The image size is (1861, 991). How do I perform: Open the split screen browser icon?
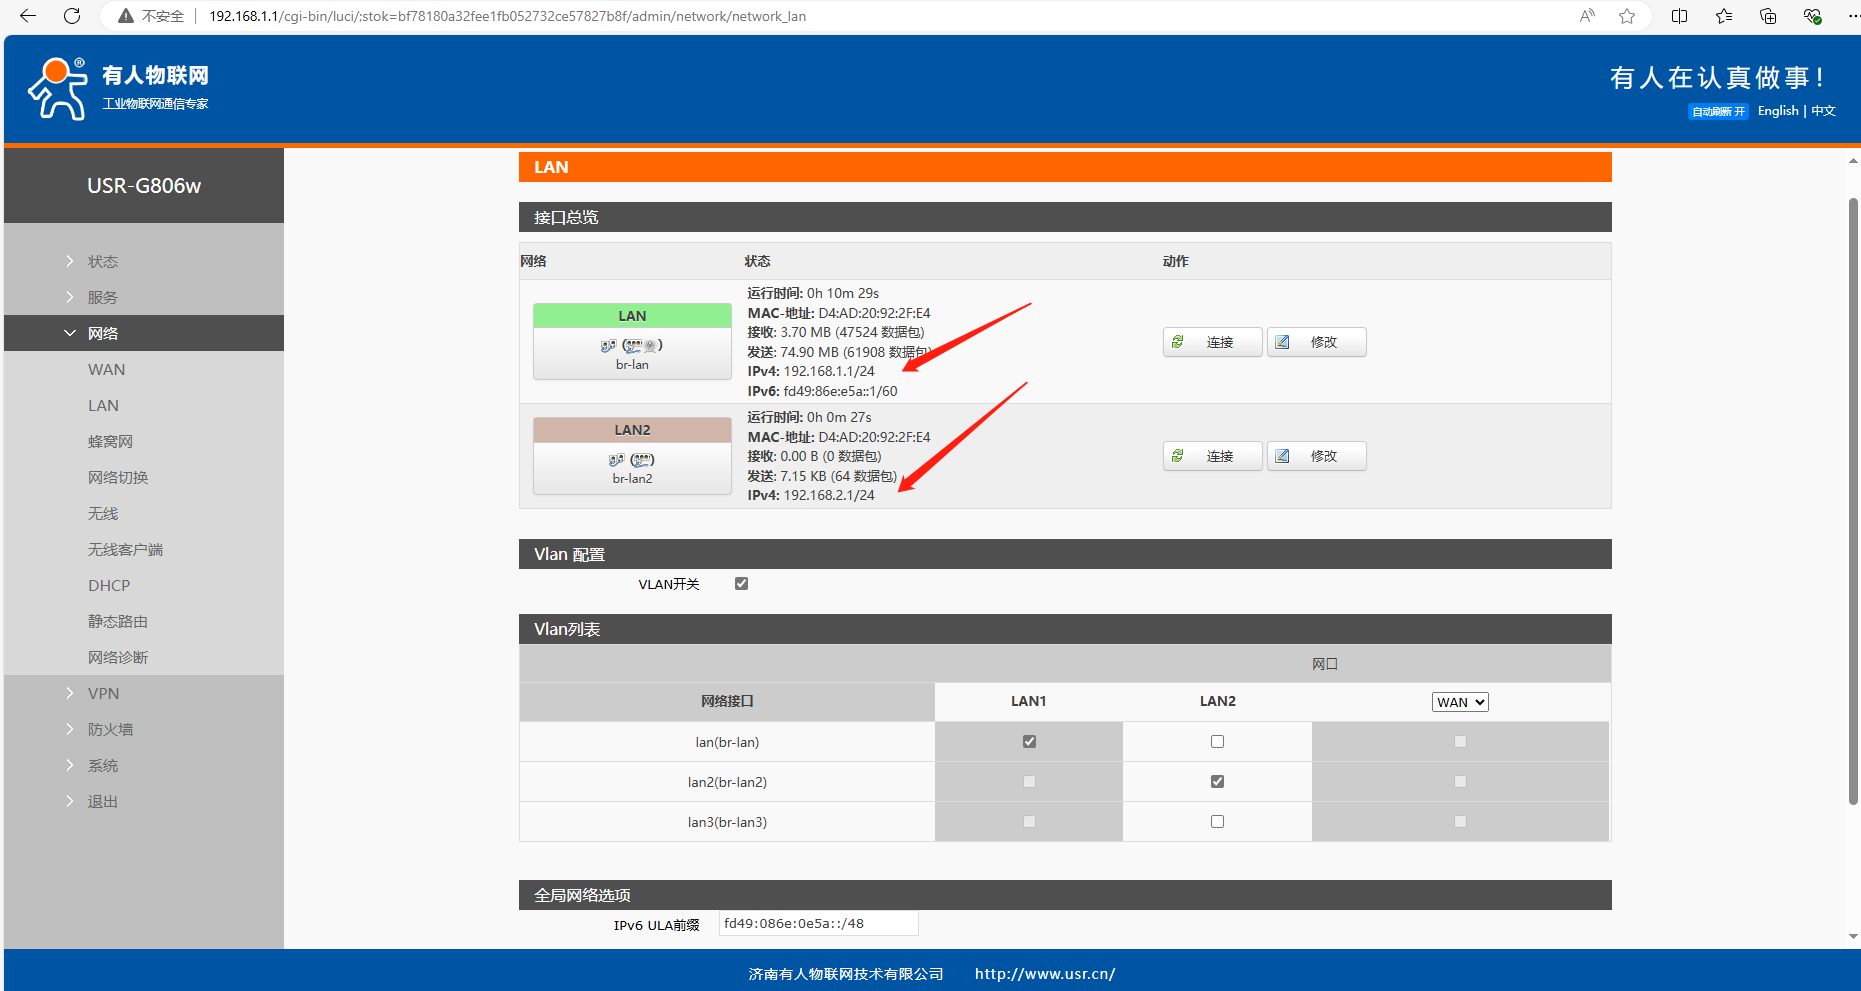[1679, 16]
